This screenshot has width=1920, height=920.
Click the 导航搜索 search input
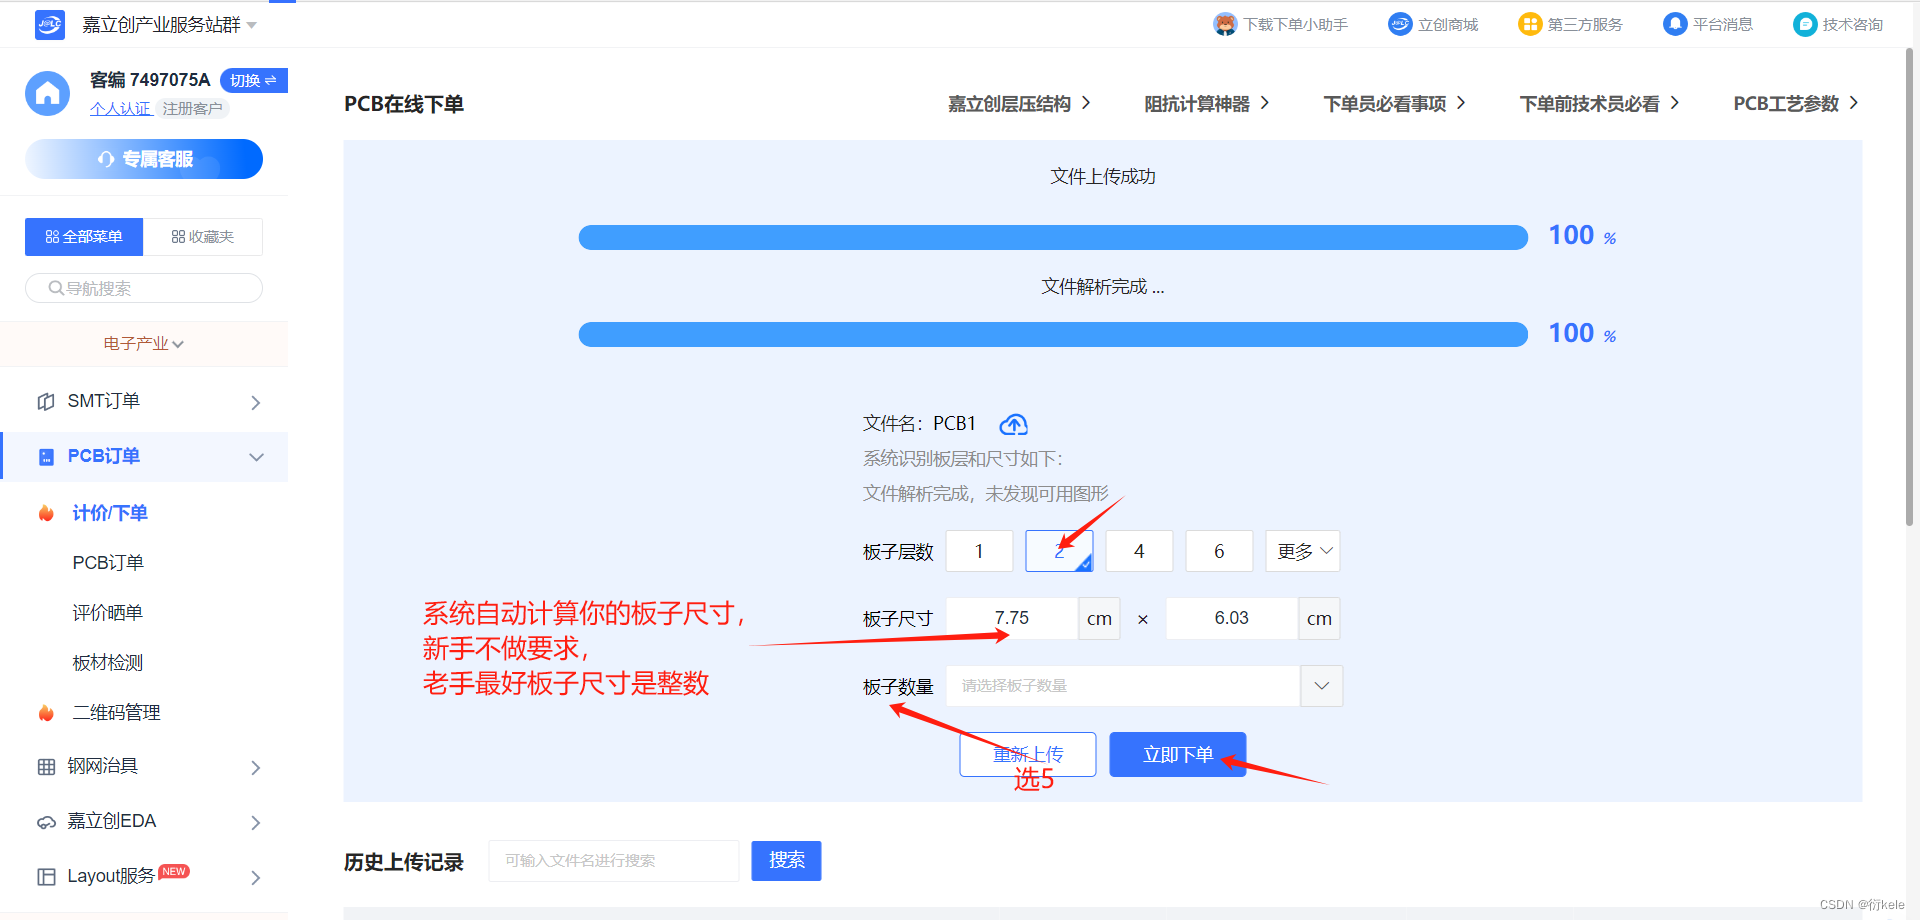click(x=144, y=288)
